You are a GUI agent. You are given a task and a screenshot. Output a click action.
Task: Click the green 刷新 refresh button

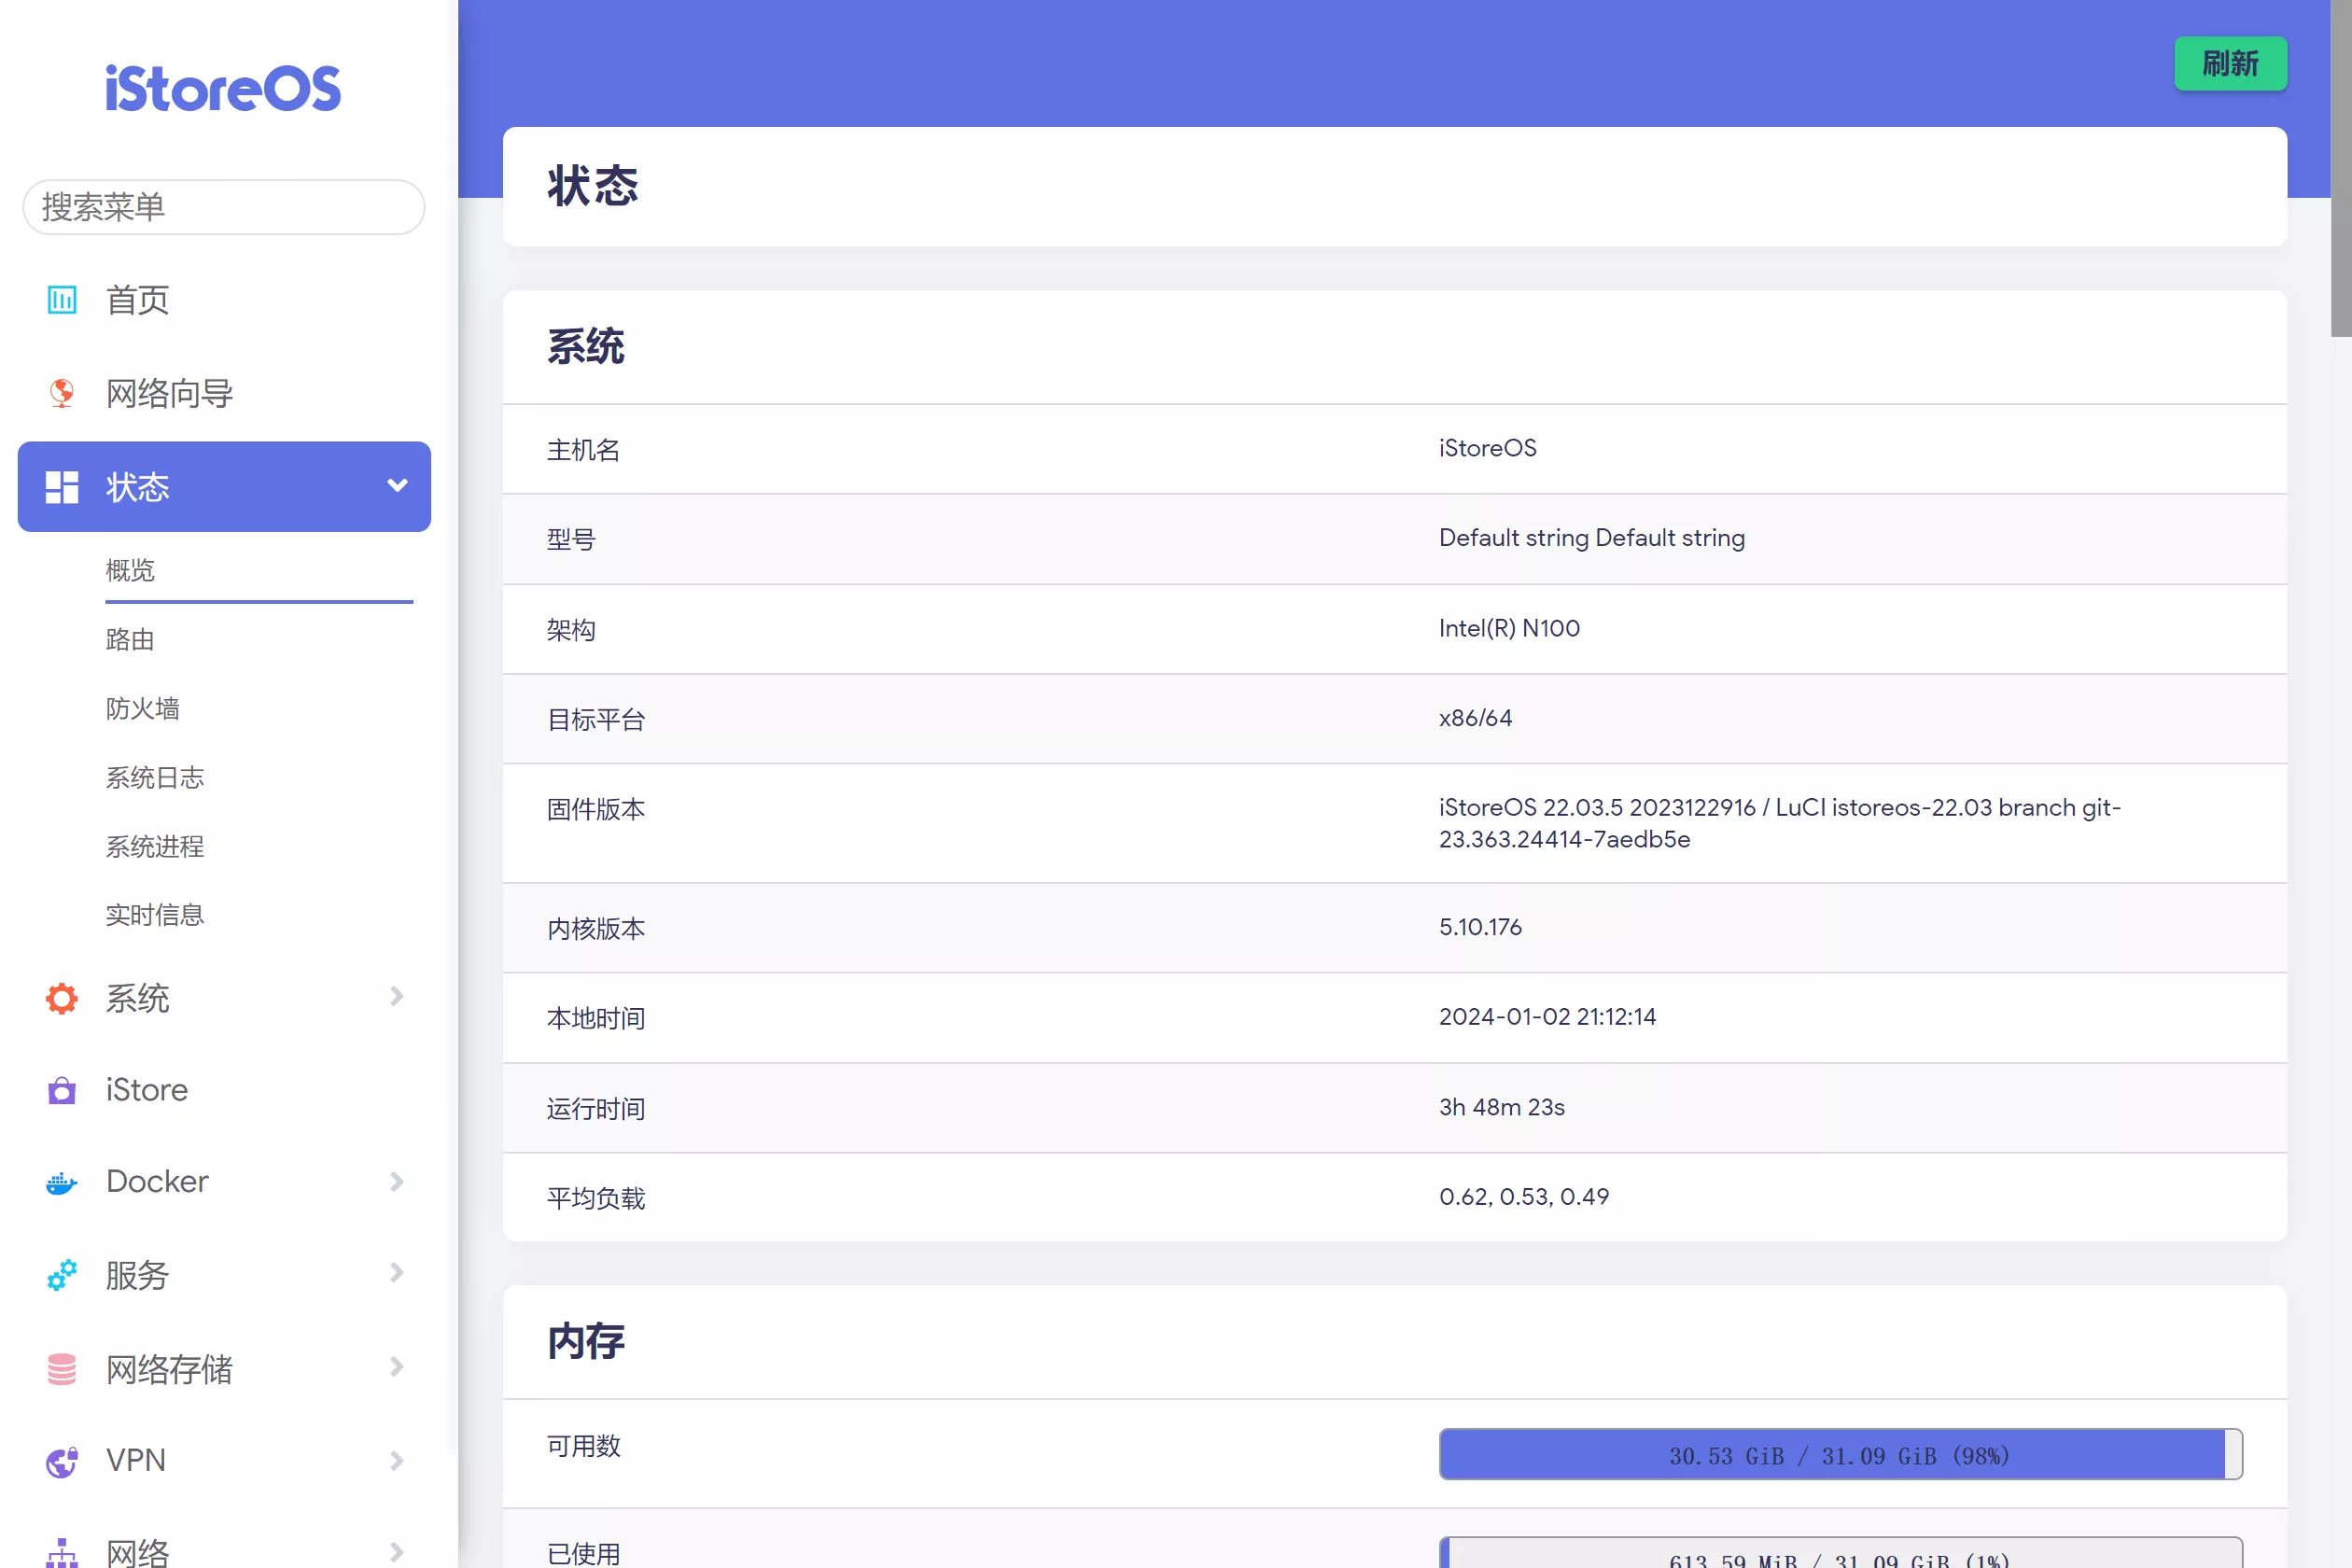coord(2230,64)
